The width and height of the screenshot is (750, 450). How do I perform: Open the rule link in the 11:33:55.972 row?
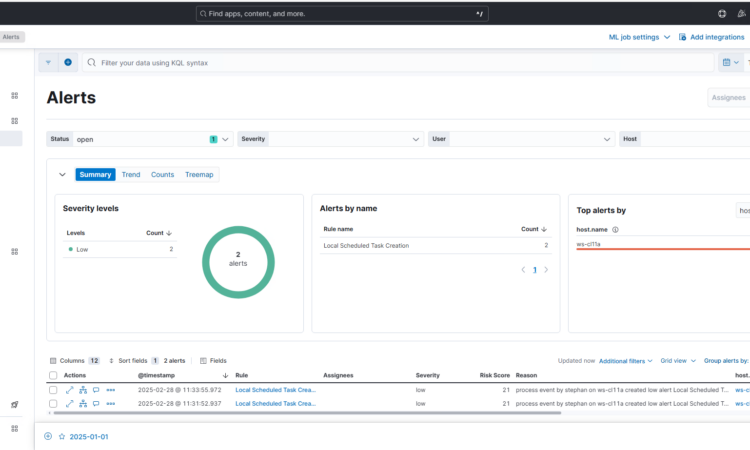(x=276, y=390)
